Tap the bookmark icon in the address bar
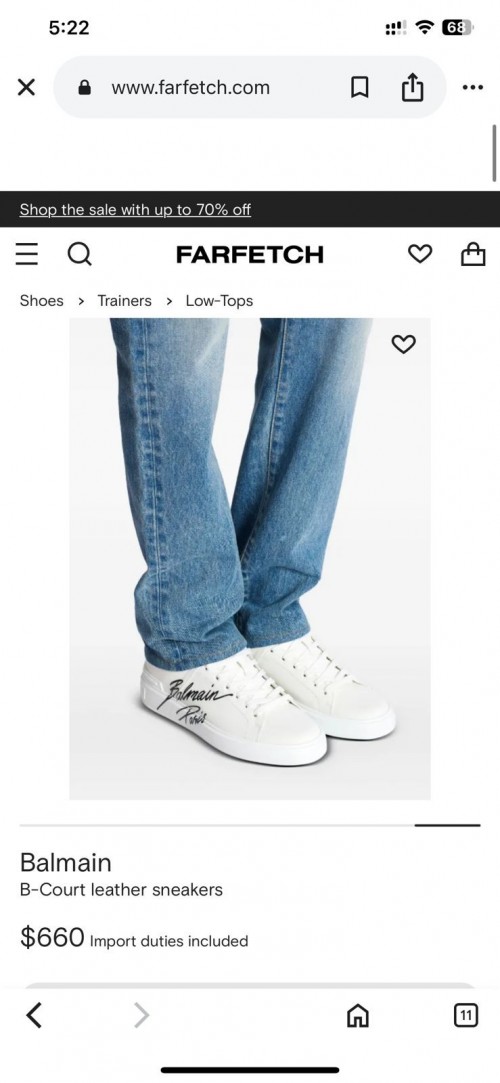Image resolution: width=500 pixels, height=1083 pixels. click(359, 88)
